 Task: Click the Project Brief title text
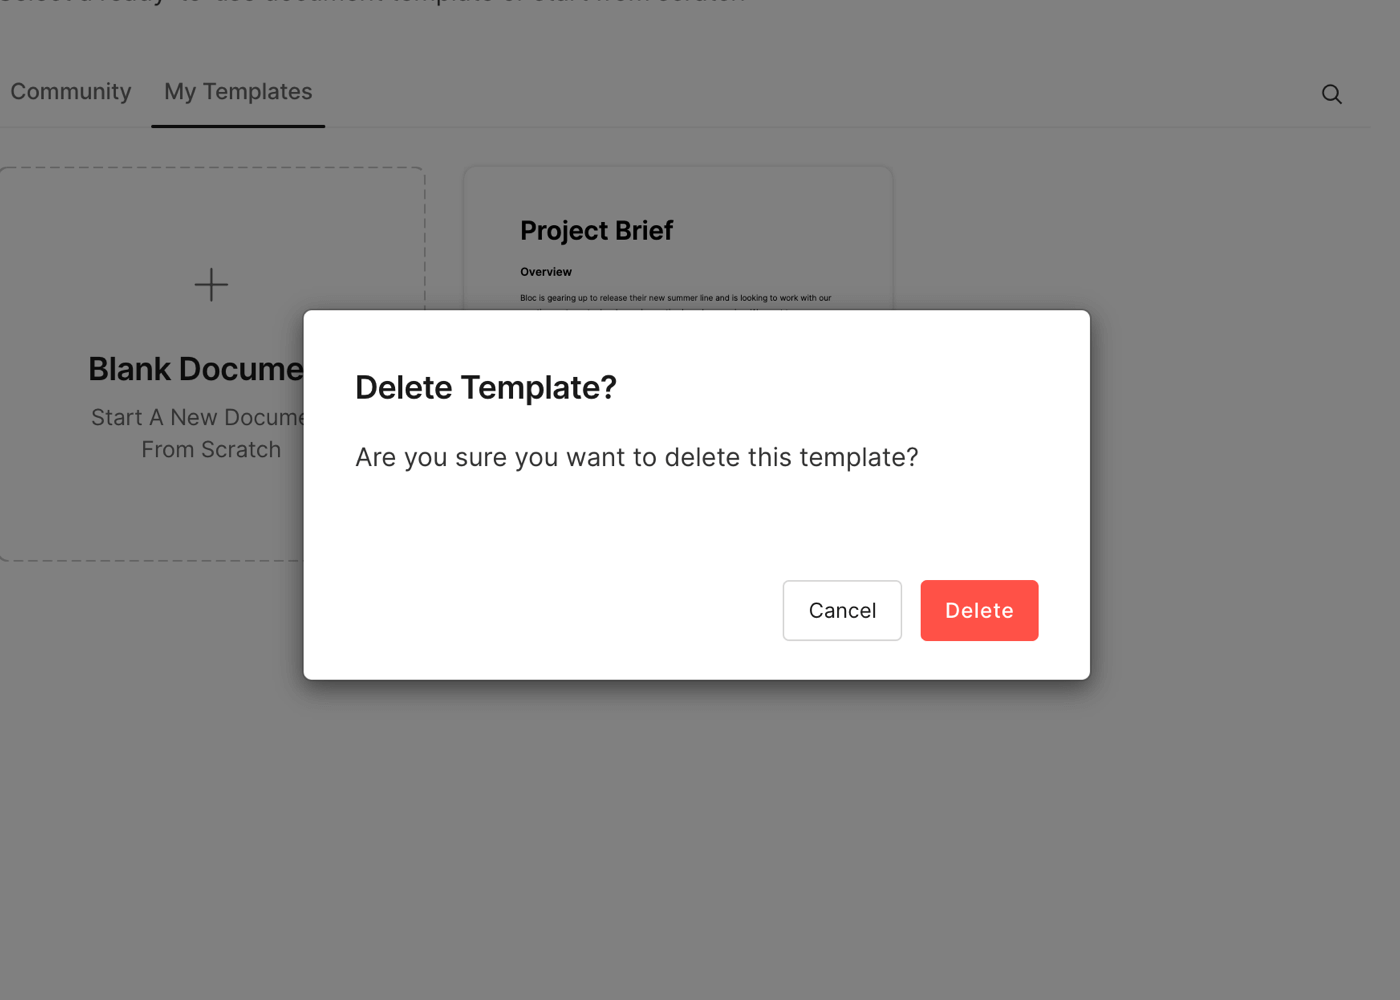click(596, 231)
